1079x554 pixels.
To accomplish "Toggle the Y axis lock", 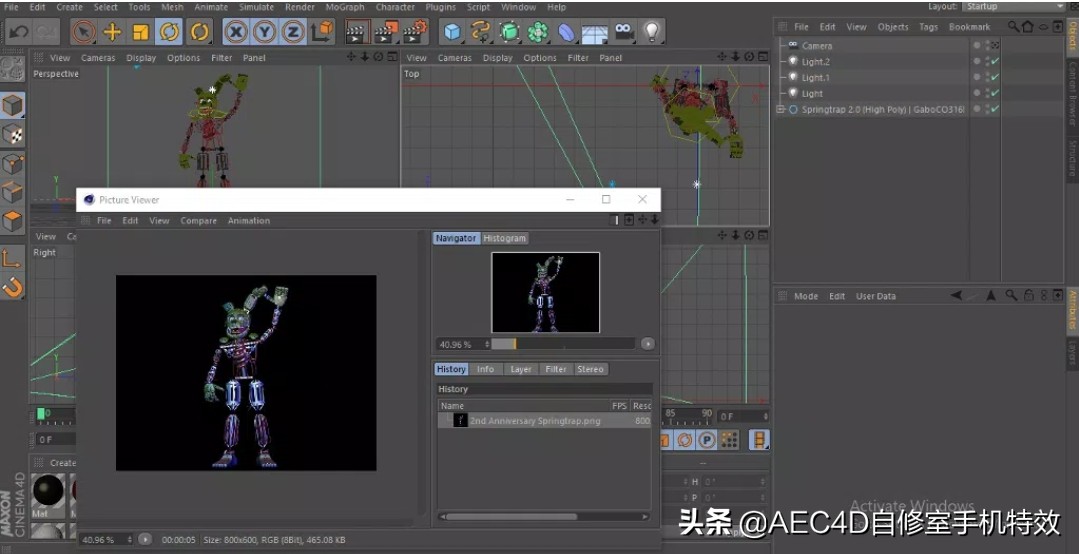I will [265, 32].
